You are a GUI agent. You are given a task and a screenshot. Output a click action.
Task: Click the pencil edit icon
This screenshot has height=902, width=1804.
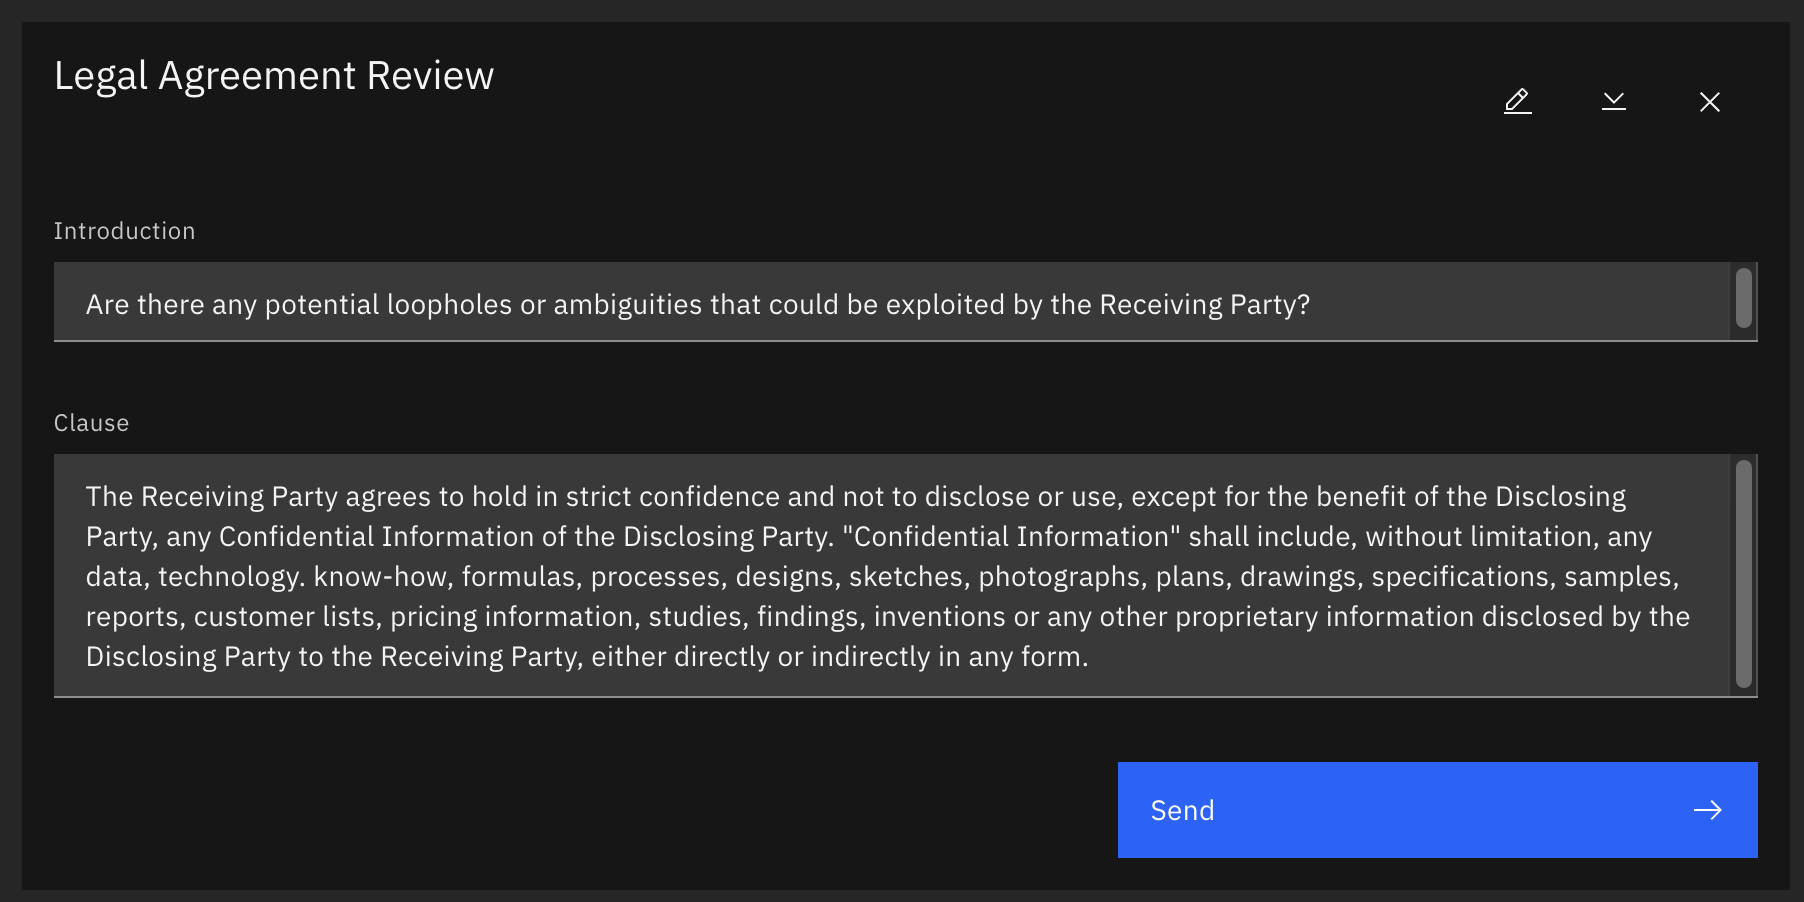pyautogui.click(x=1517, y=101)
